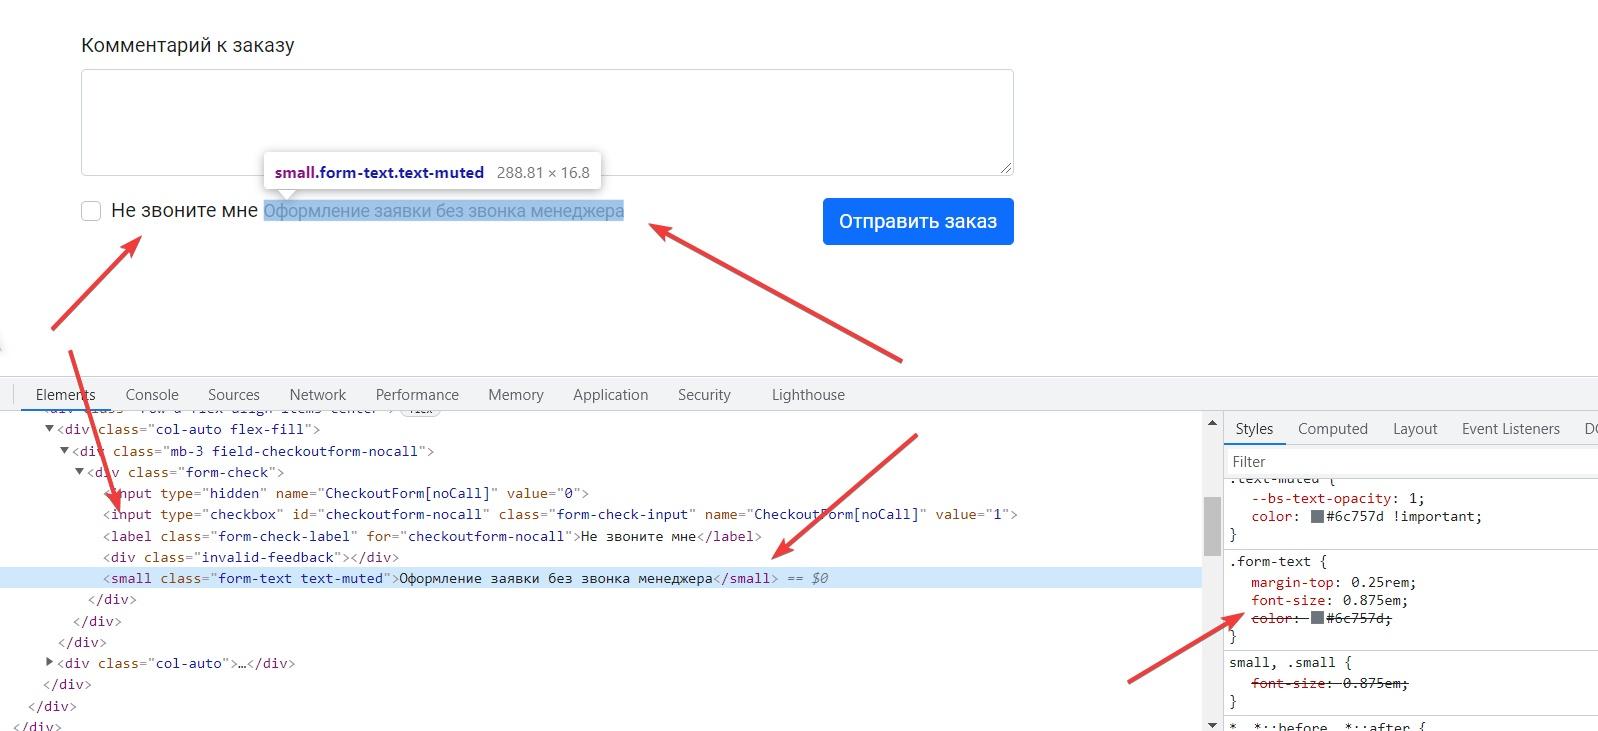Image resolution: width=1598 pixels, height=731 pixels.
Task: Click the 'Комментарий к заказу' label
Action: pos(187,45)
